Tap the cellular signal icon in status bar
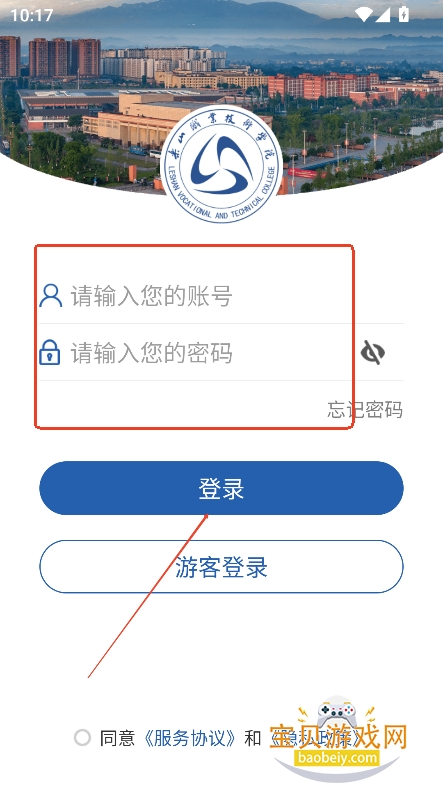The width and height of the screenshot is (443, 788). pos(383,15)
